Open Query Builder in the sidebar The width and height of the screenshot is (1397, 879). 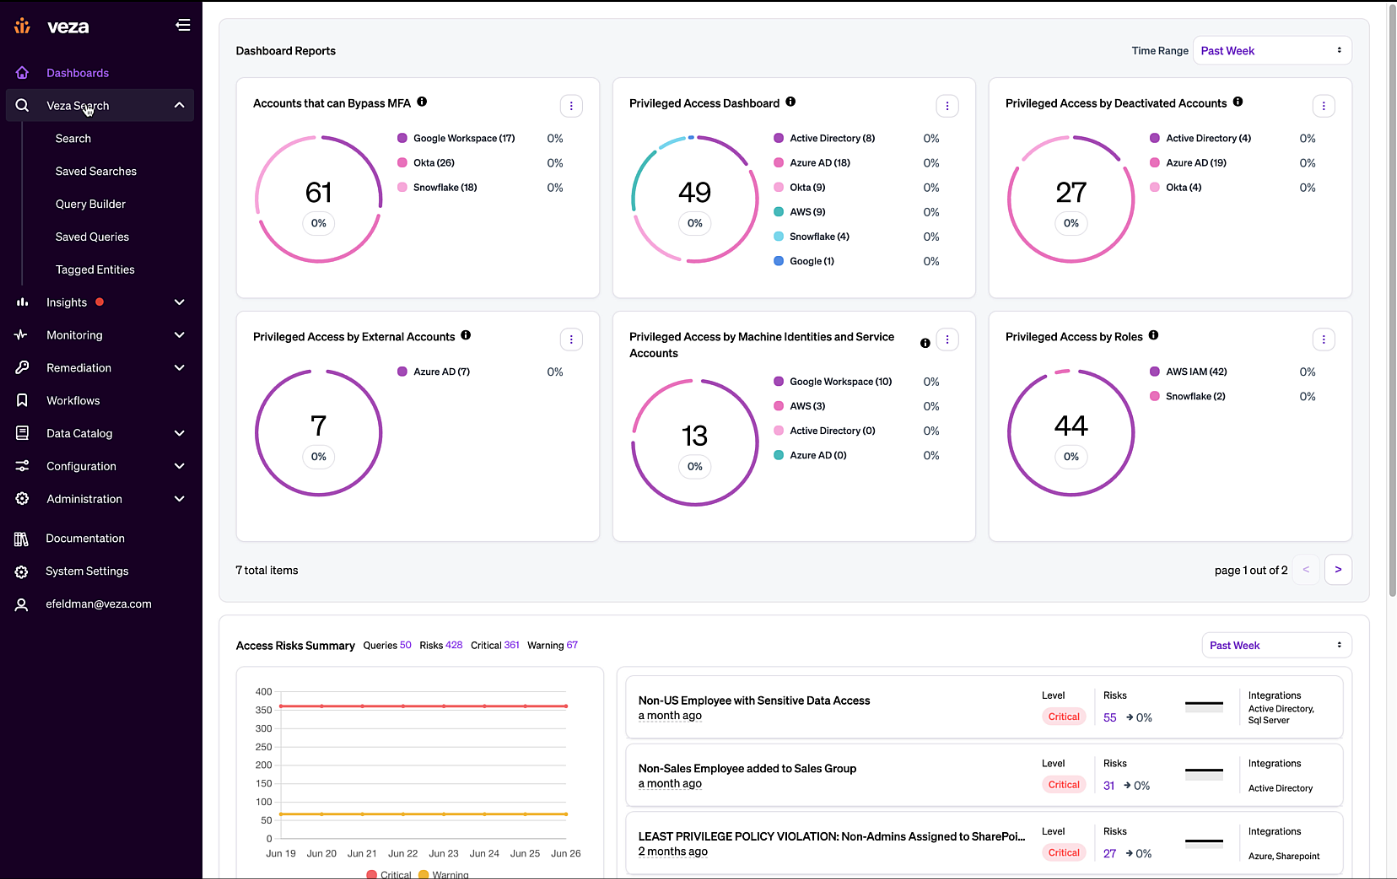[91, 204]
